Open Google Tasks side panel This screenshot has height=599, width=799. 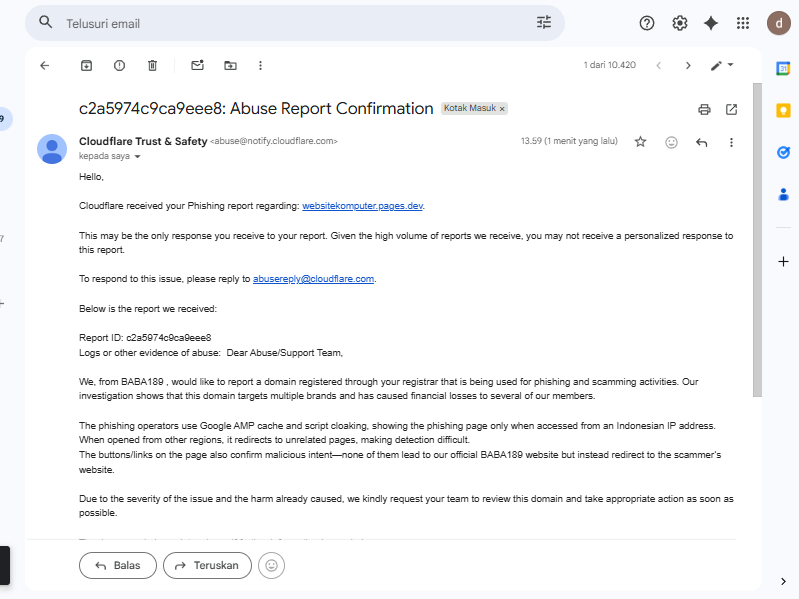(x=783, y=152)
